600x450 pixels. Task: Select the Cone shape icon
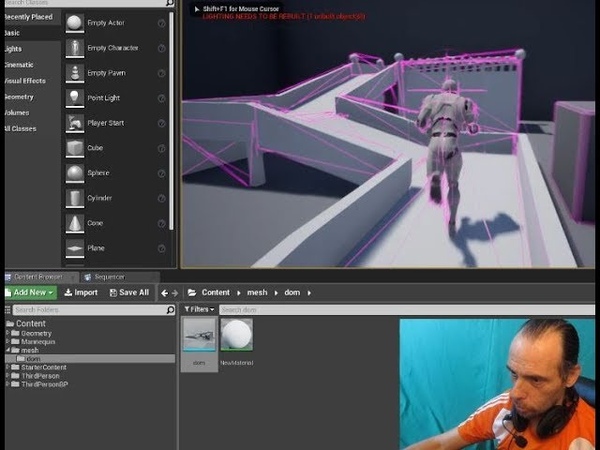click(x=75, y=223)
